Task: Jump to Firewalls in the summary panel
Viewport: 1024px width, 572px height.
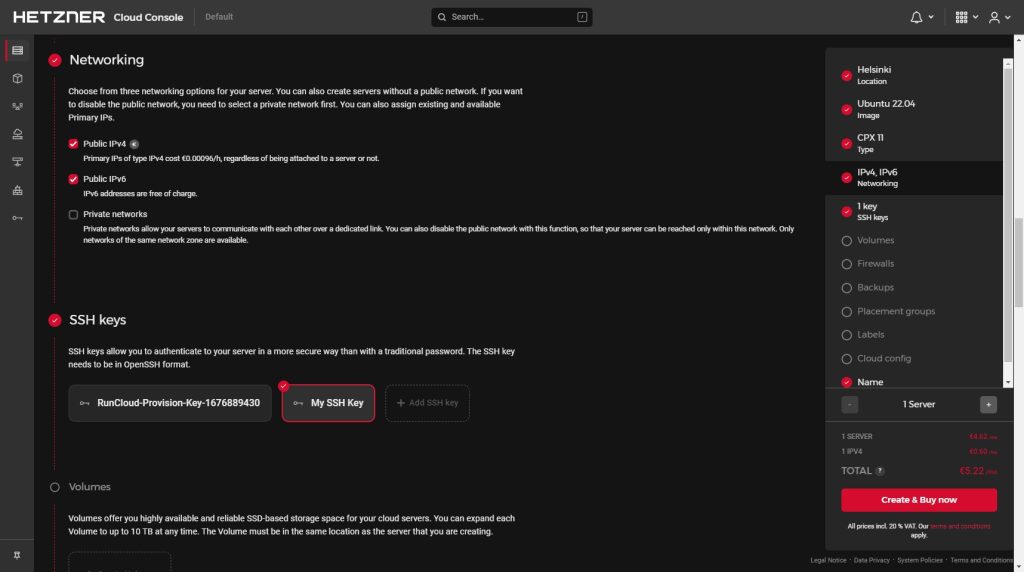Action: tap(875, 264)
